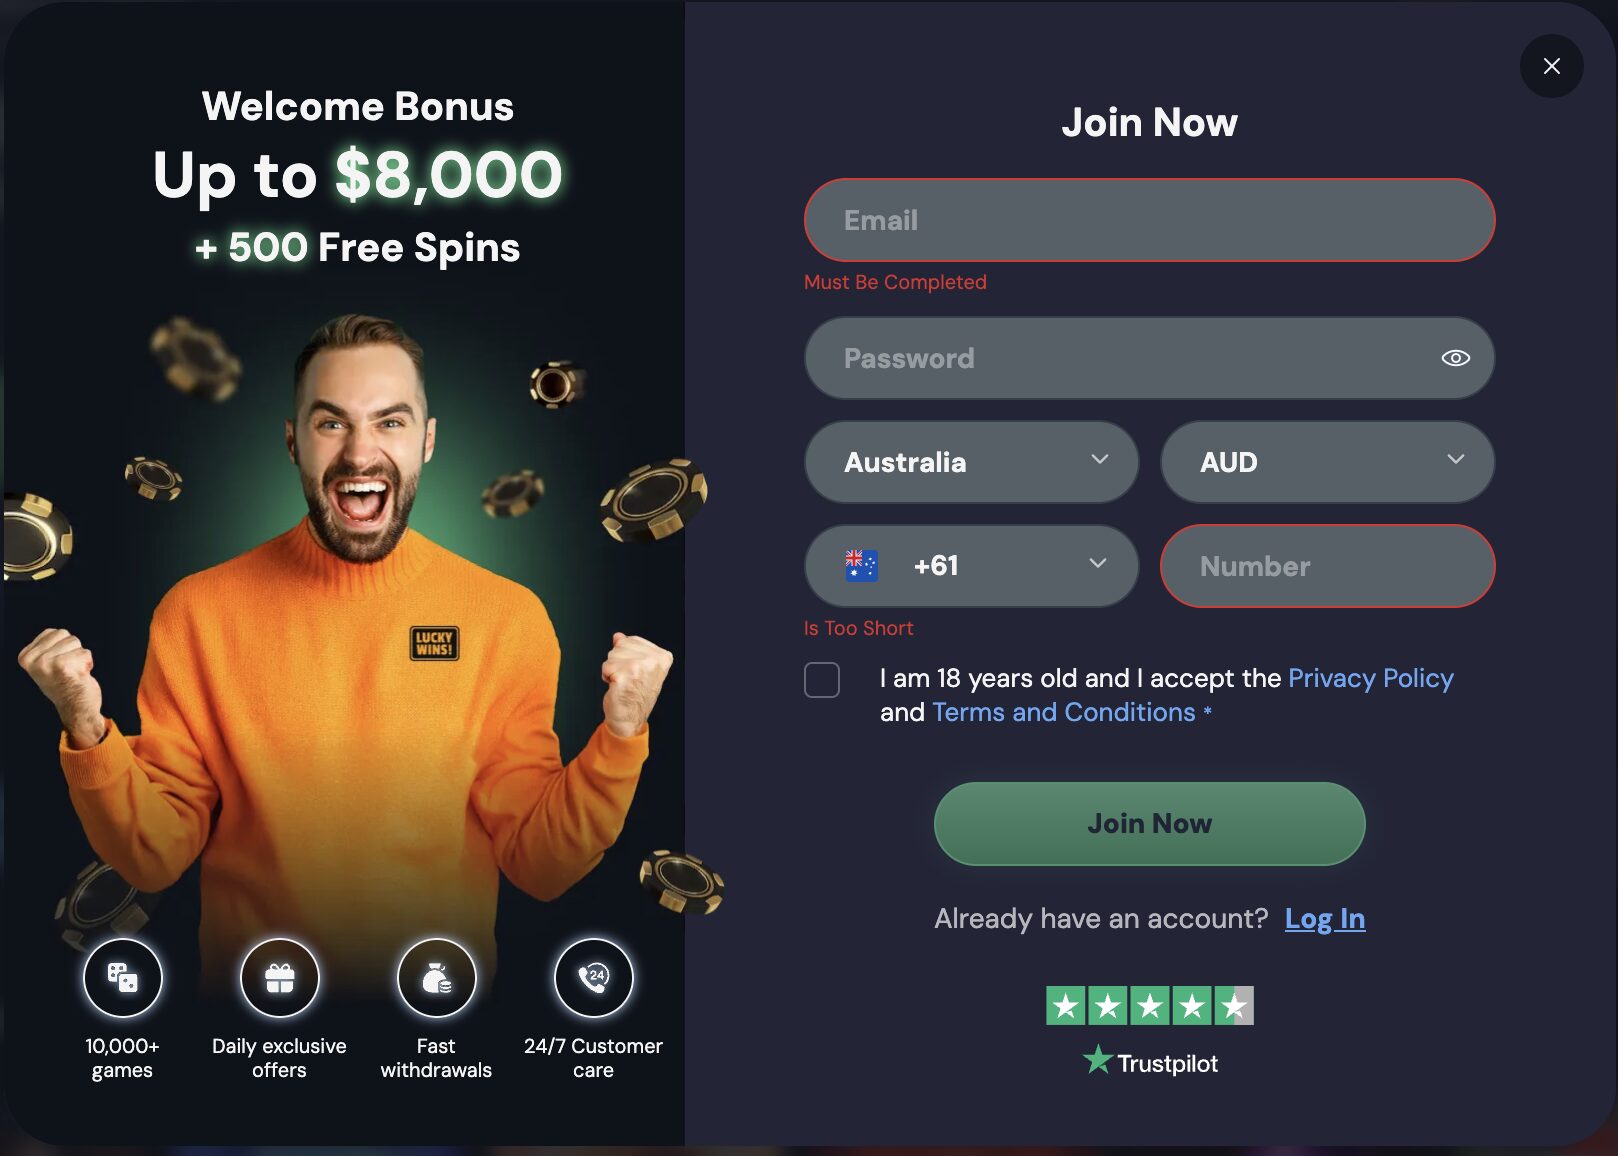Click the Trustpilot star logo

1097,1060
